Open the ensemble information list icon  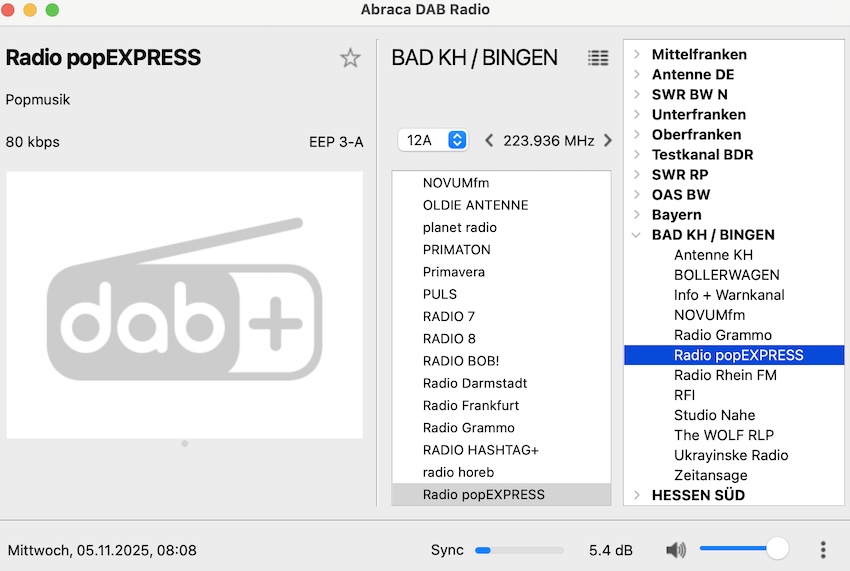pyautogui.click(x=598, y=58)
